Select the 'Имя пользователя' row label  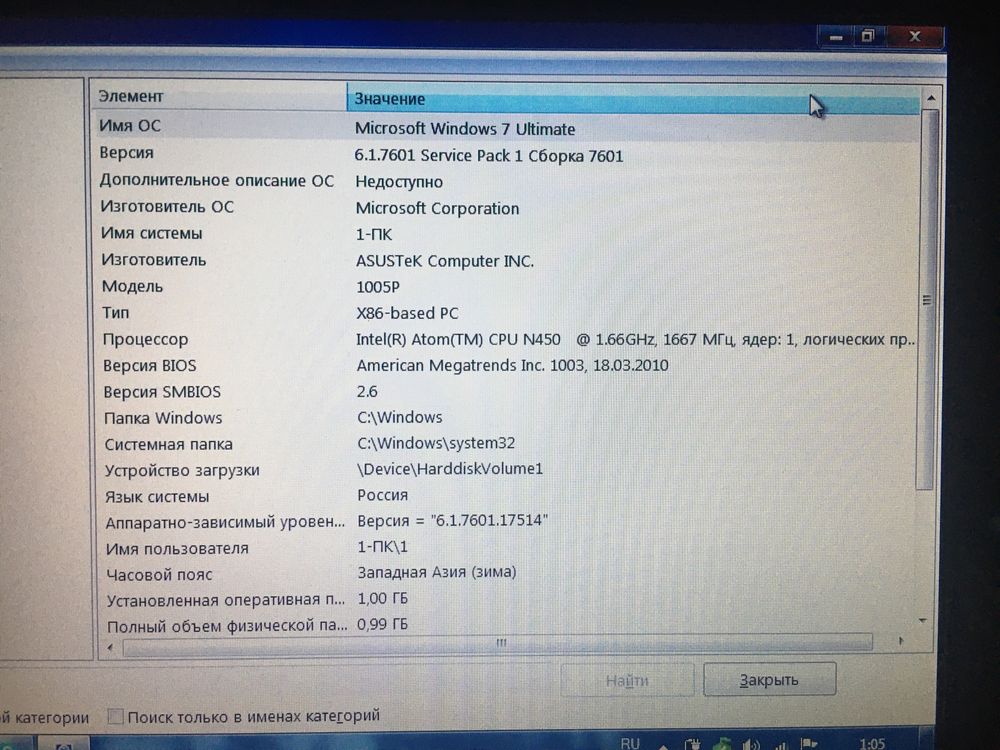(x=177, y=548)
